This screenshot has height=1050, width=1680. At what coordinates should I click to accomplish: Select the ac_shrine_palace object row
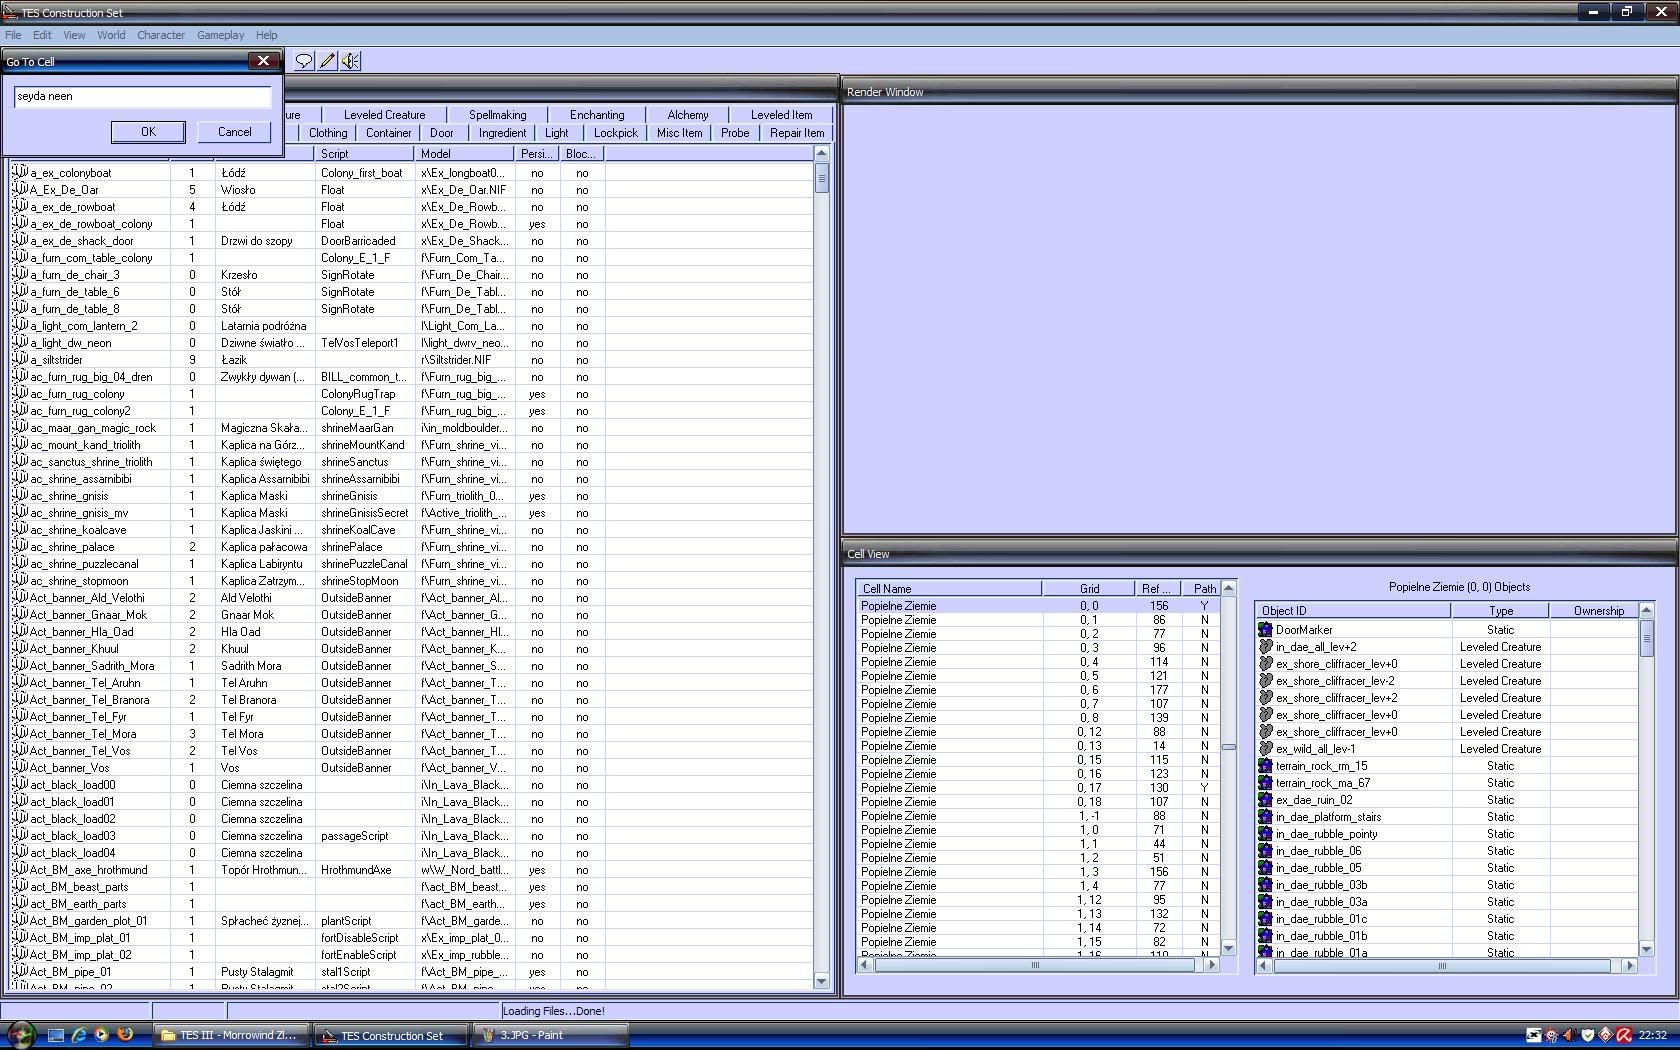412,547
